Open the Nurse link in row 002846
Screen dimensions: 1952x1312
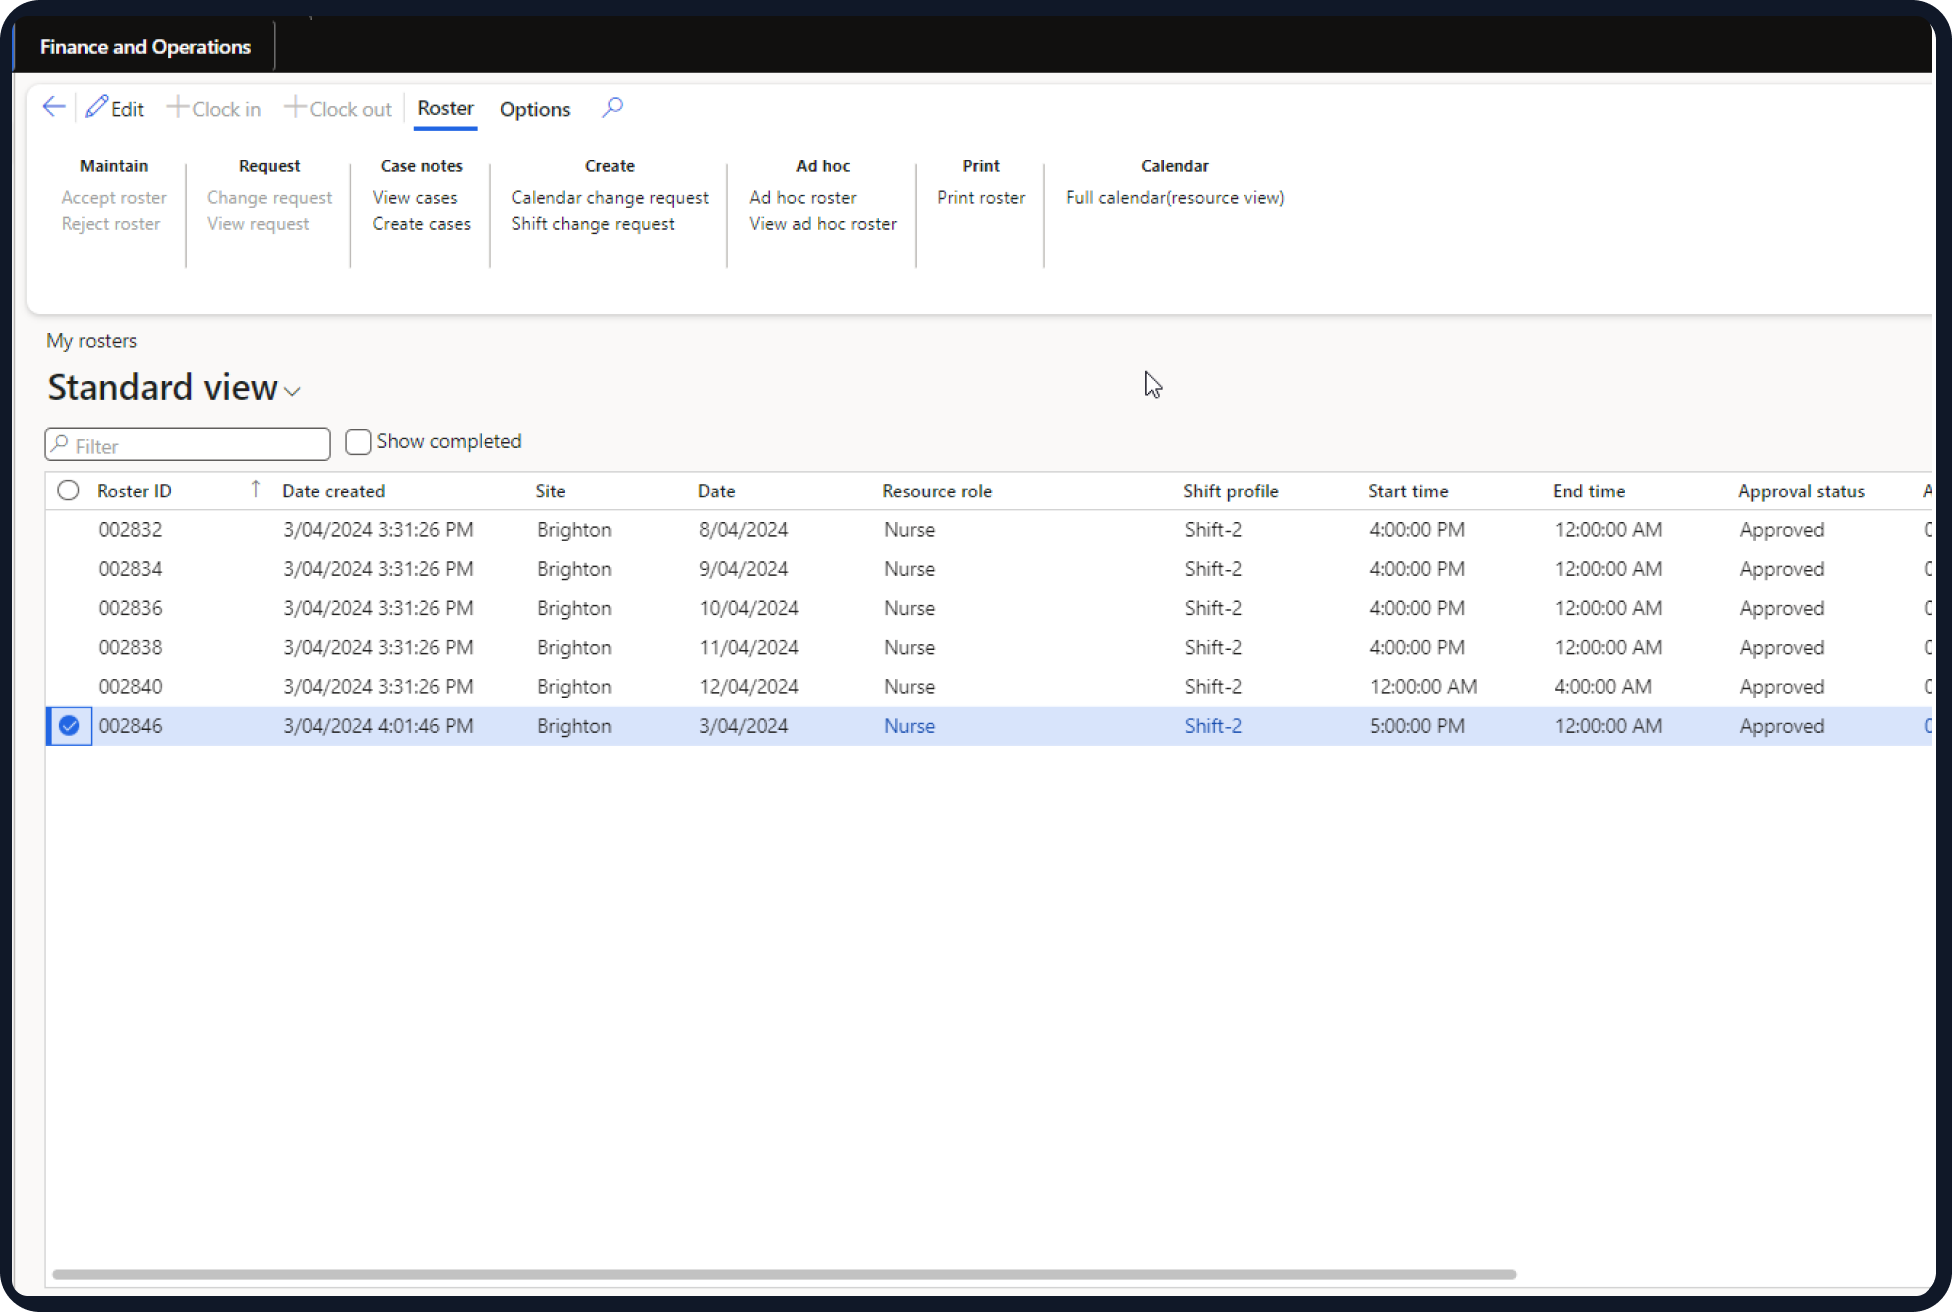coord(909,726)
